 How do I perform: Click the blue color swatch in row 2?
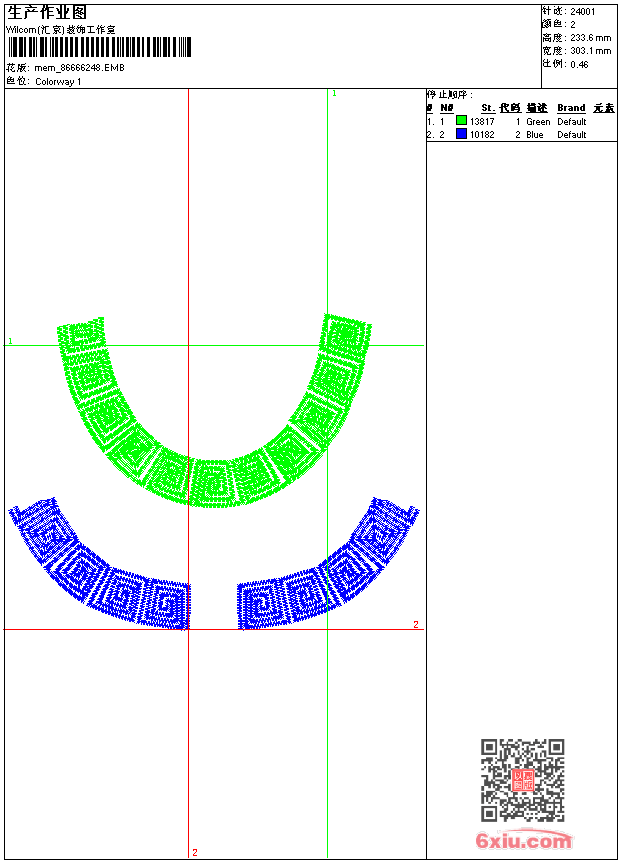coord(461,134)
